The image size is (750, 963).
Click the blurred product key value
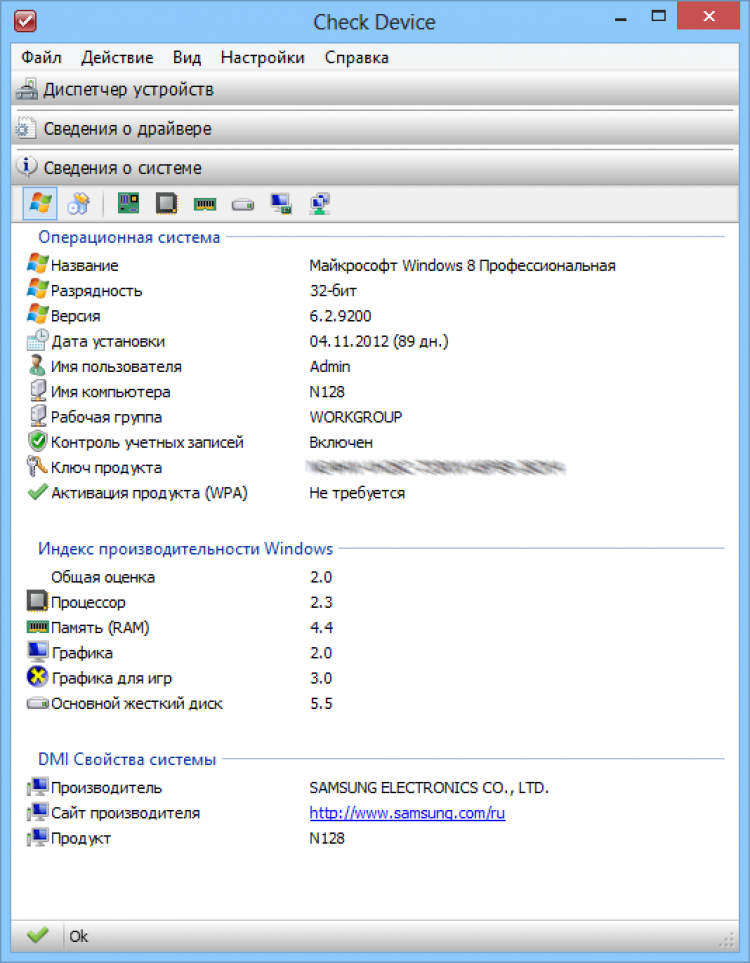pyautogui.click(x=436, y=467)
